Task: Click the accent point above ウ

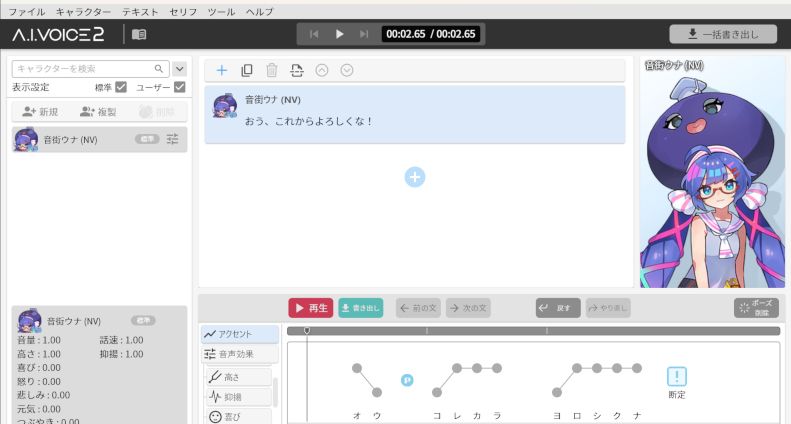Action: pos(377,392)
